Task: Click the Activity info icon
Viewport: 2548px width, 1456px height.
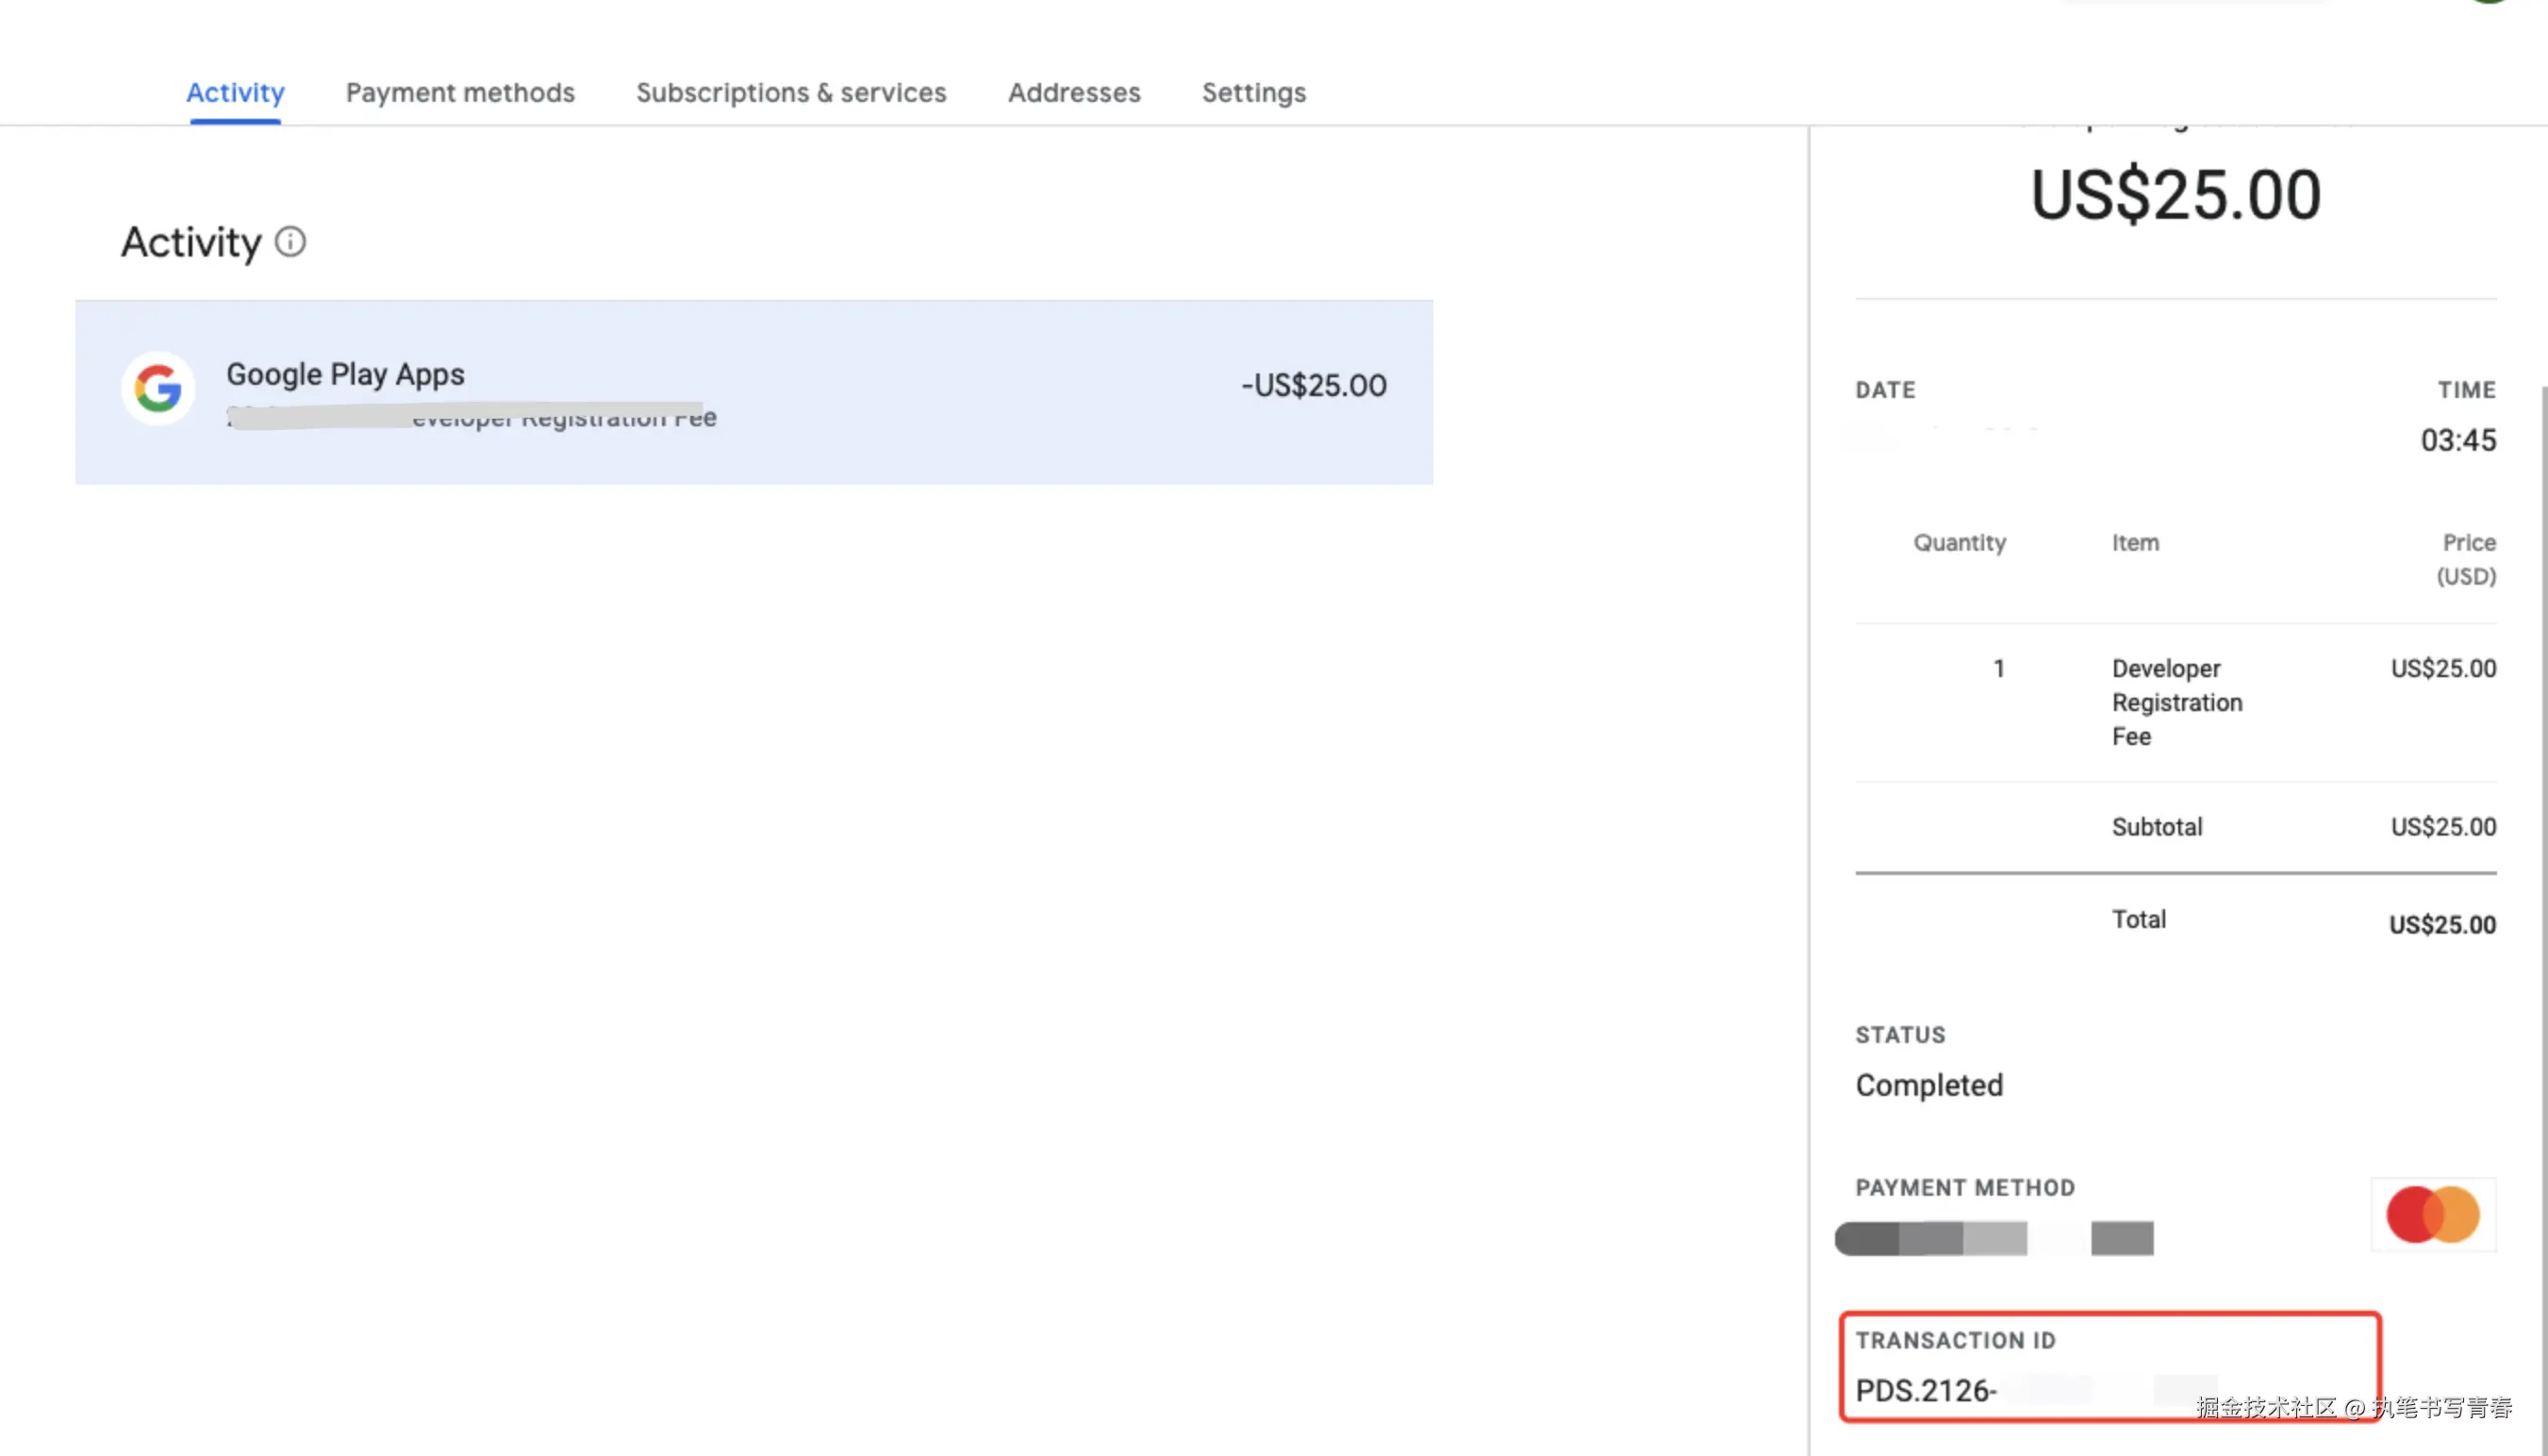Action: [290, 242]
